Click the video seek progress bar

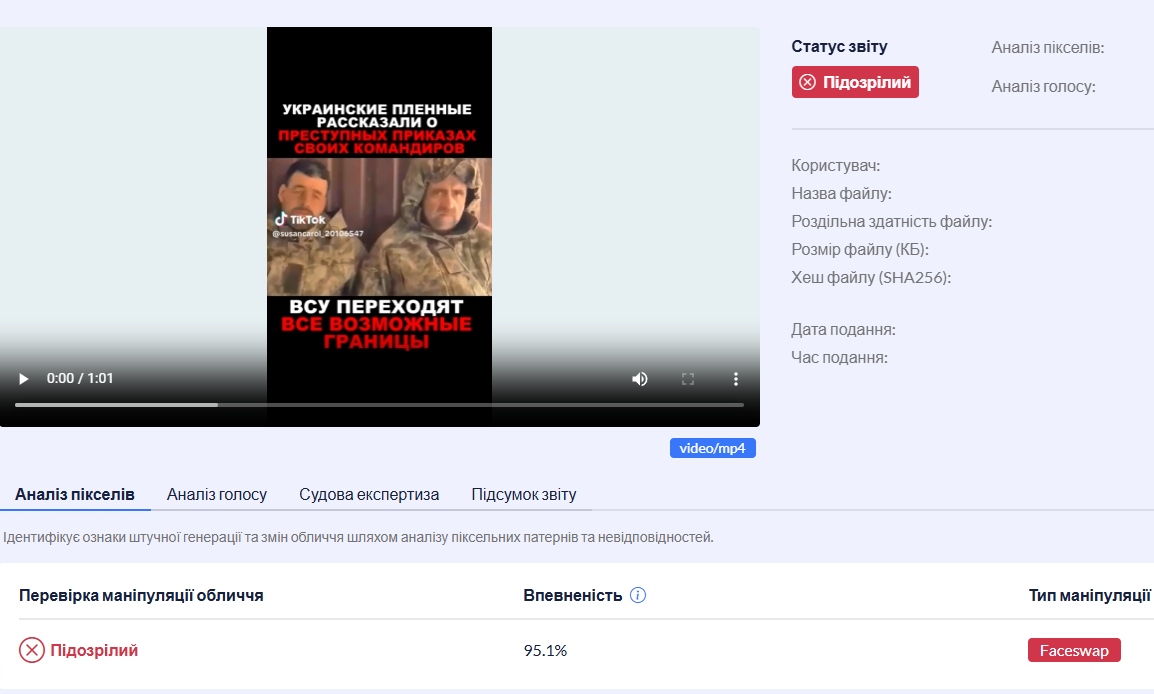(x=379, y=405)
